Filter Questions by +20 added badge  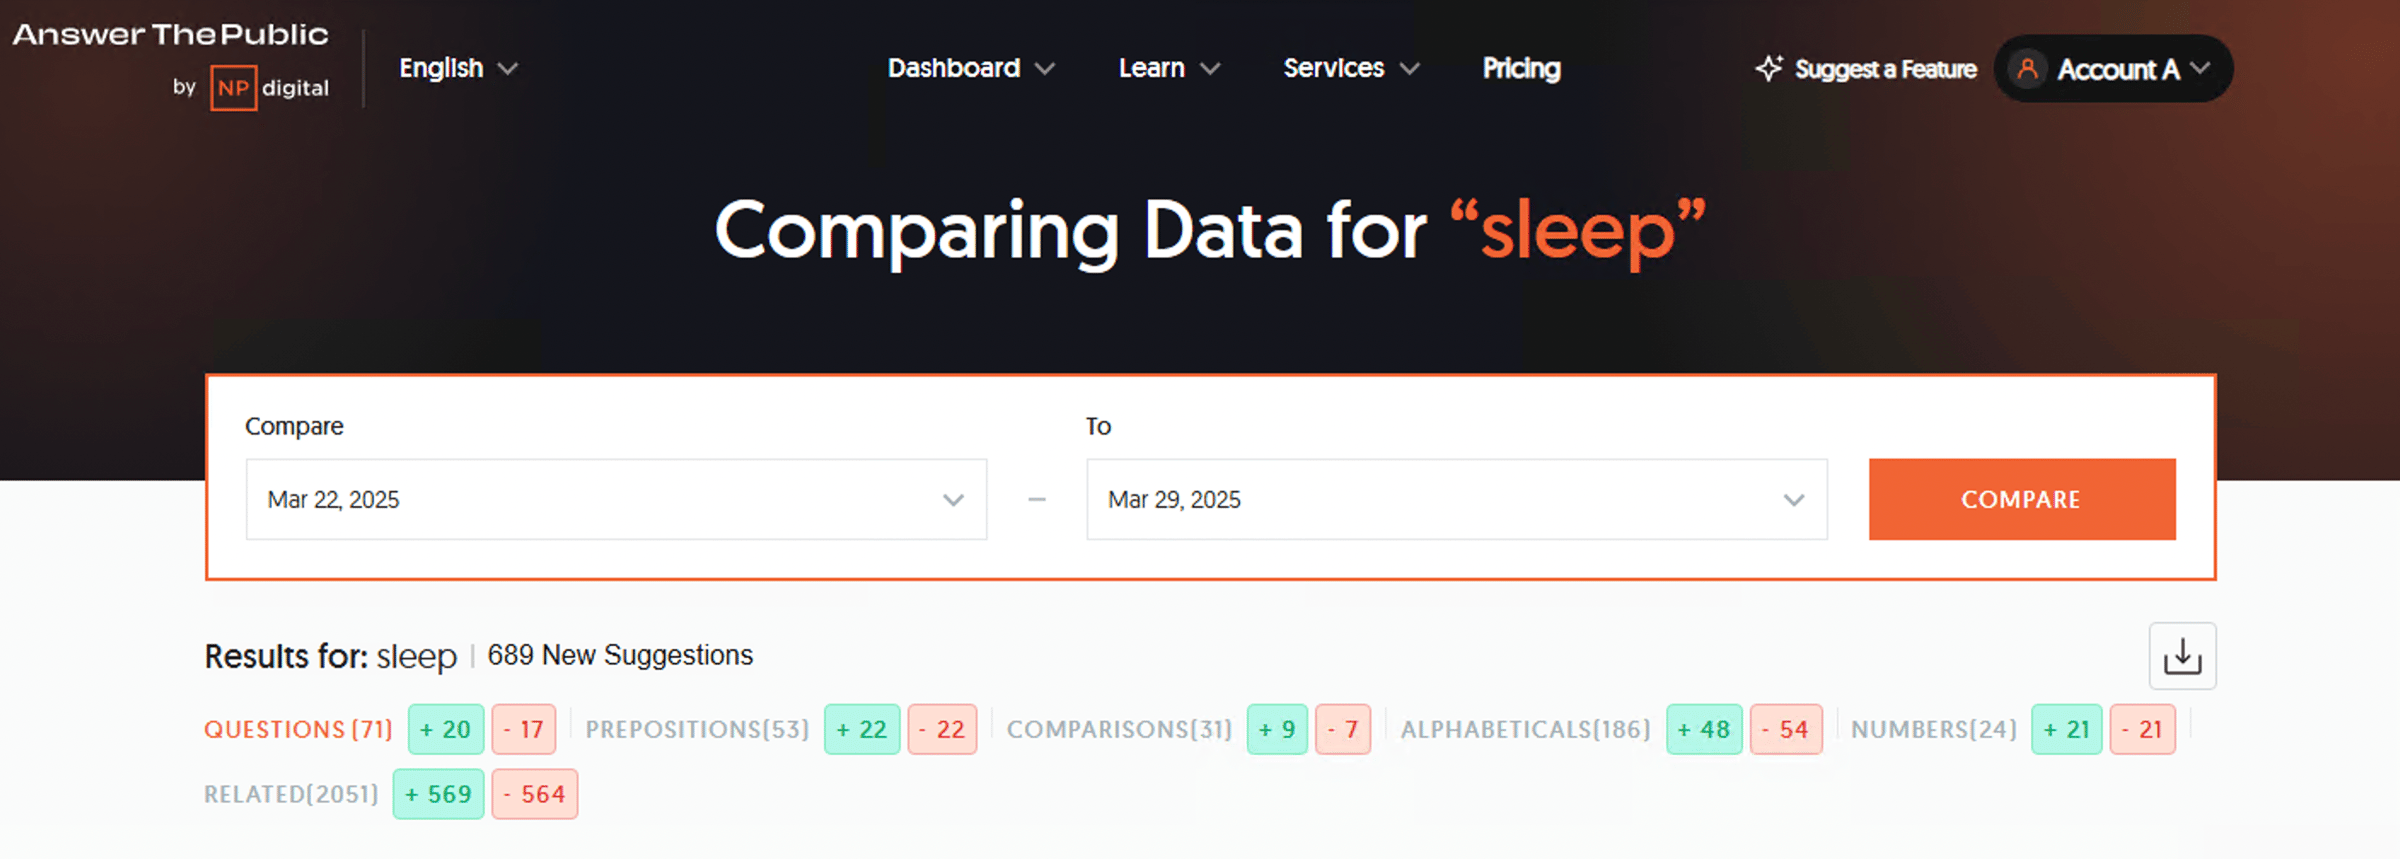click(x=446, y=730)
